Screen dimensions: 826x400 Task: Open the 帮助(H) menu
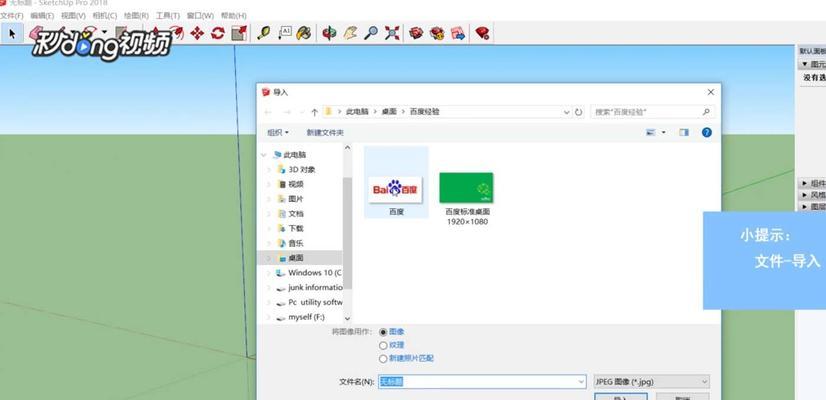pyautogui.click(x=233, y=16)
